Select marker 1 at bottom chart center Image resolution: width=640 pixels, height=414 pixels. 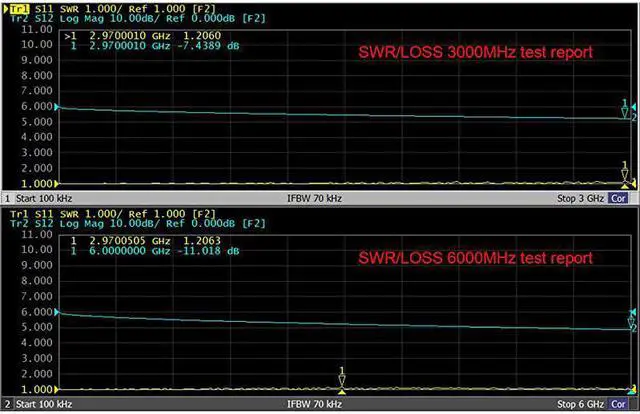click(x=342, y=378)
